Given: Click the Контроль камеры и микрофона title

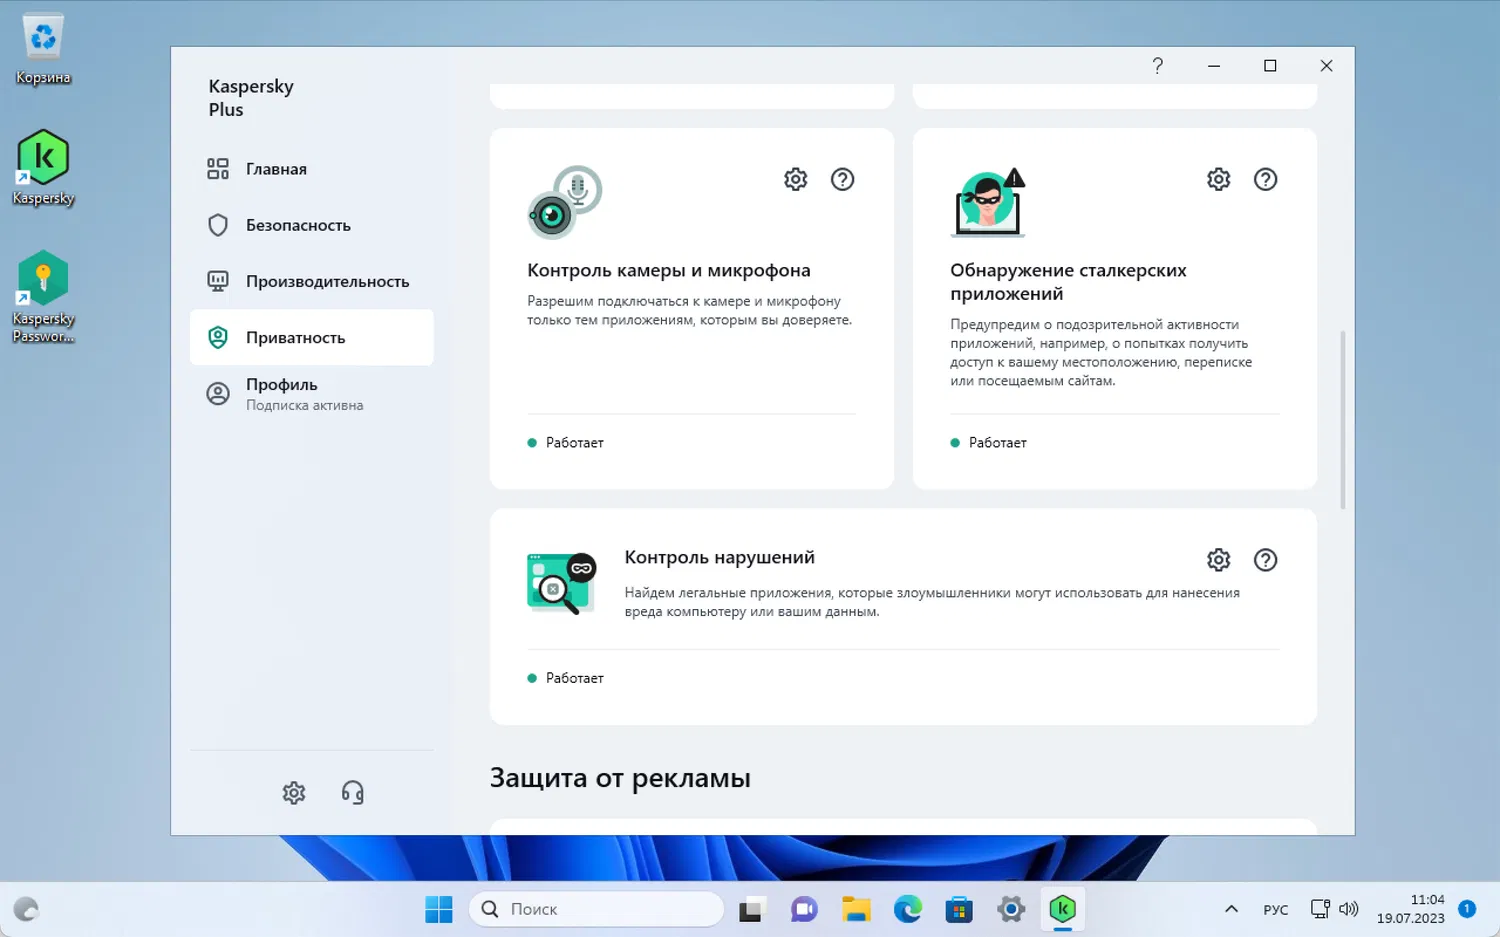Looking at the screenshot, I should 669,270.
